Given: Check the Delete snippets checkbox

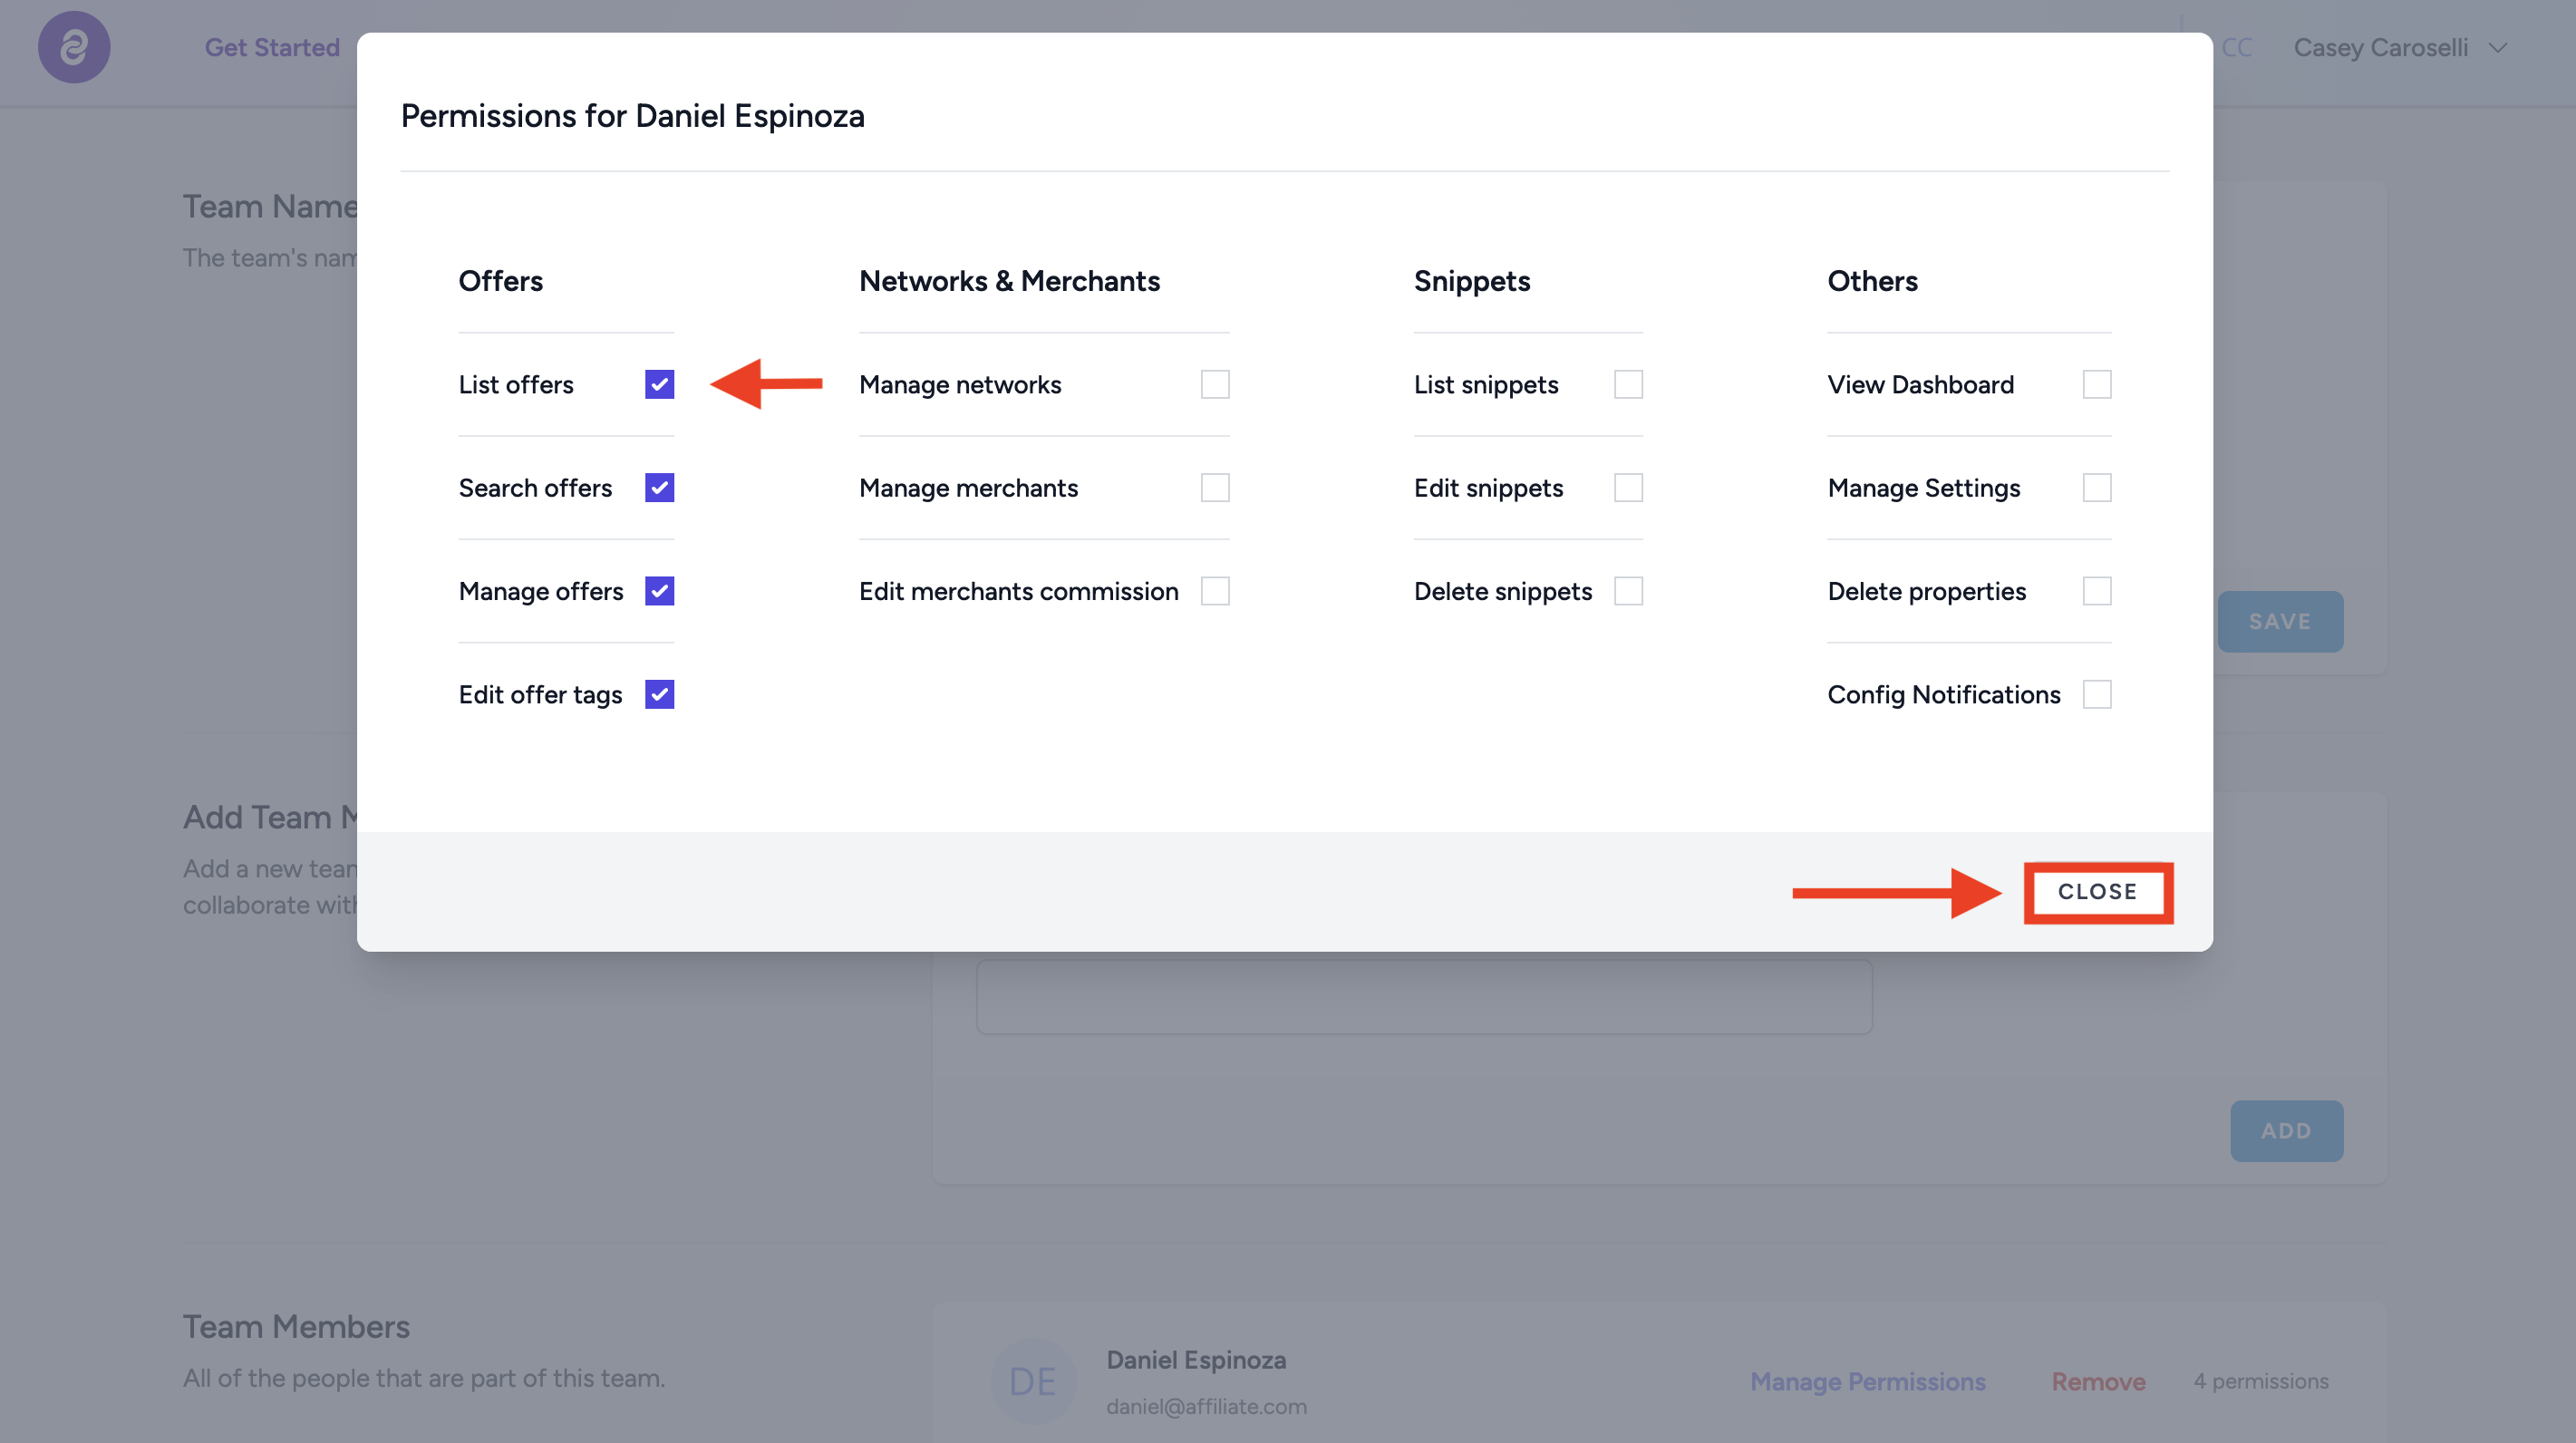Looking at the screenshot, I should coord(1628,591).
